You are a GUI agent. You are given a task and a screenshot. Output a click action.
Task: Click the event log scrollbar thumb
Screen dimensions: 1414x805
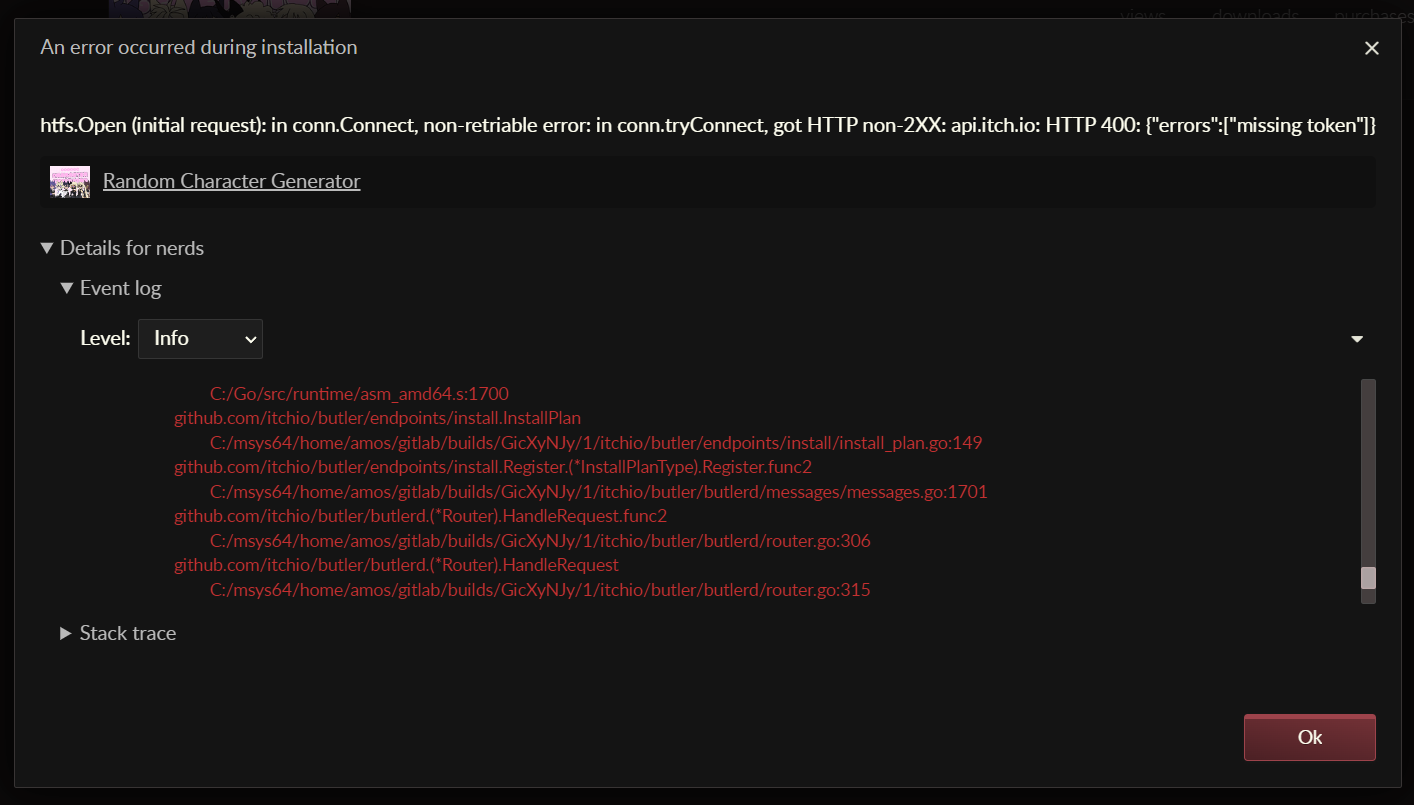pyautogui.click(x=1368, y=578)
